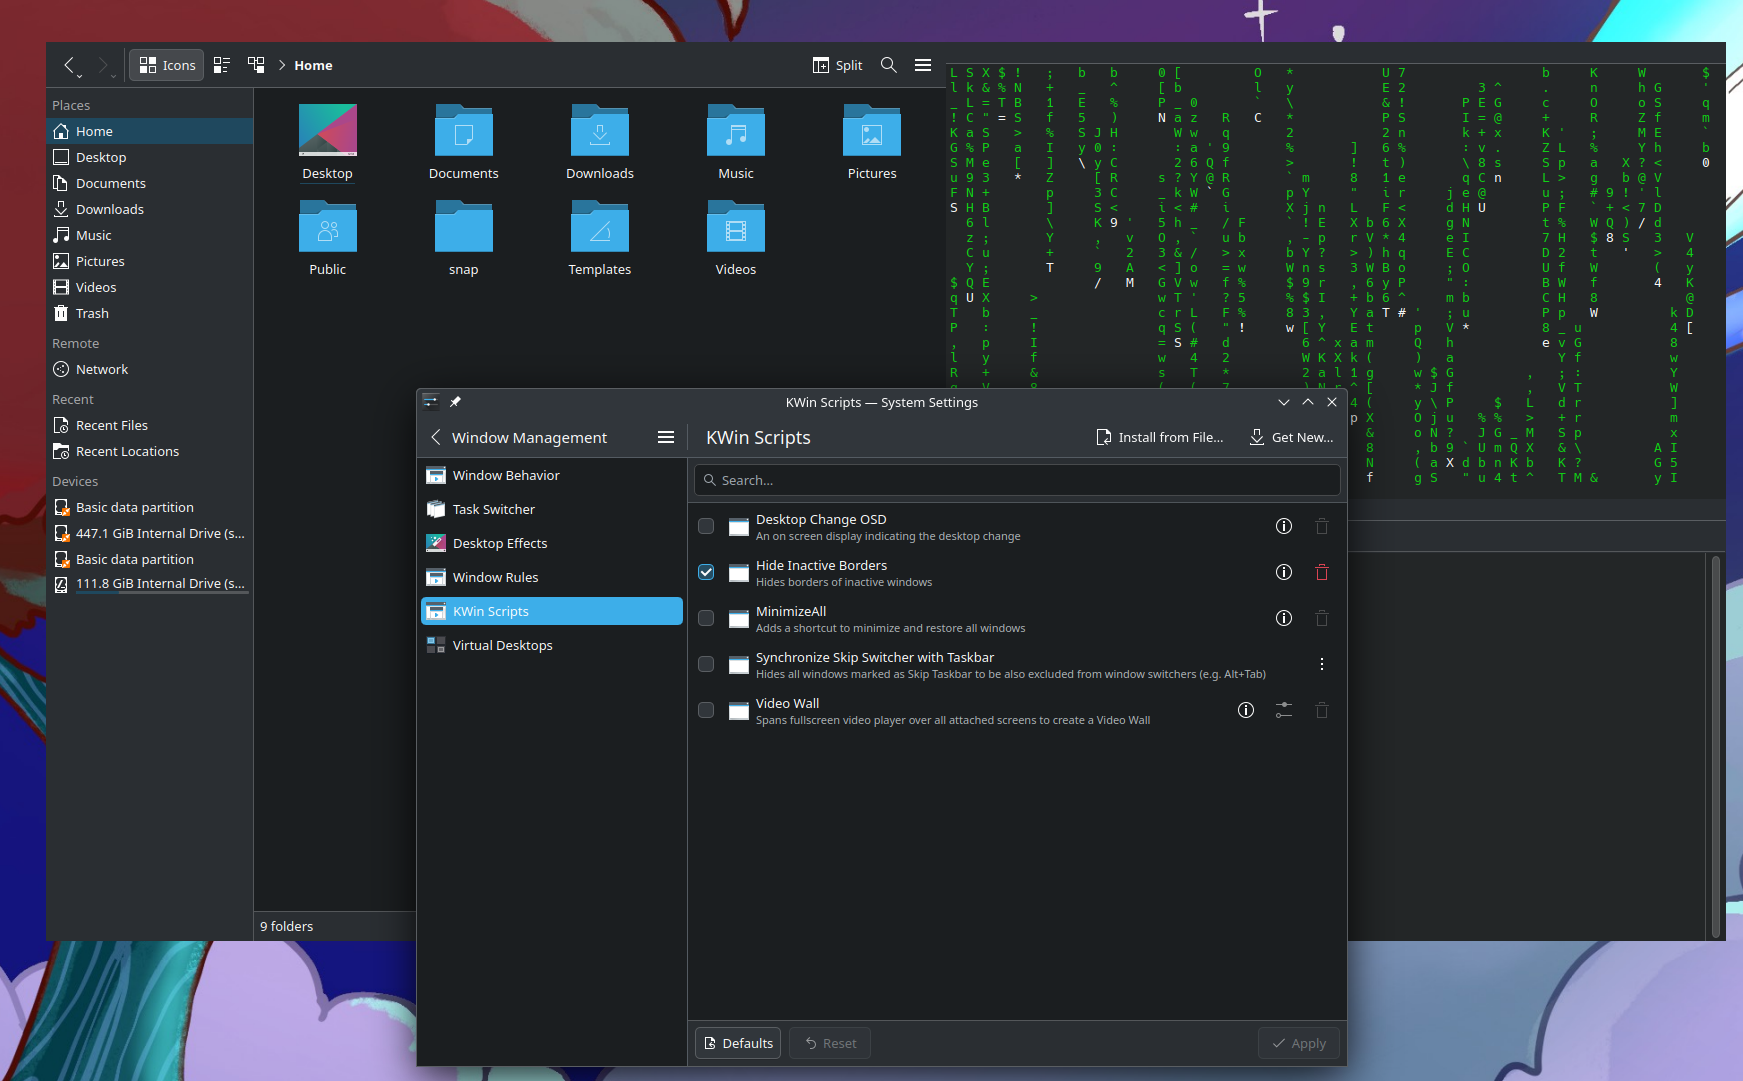Select the Templates folder icon
The height and width of the screenshot is (1081, 1743).
point(600,227)
